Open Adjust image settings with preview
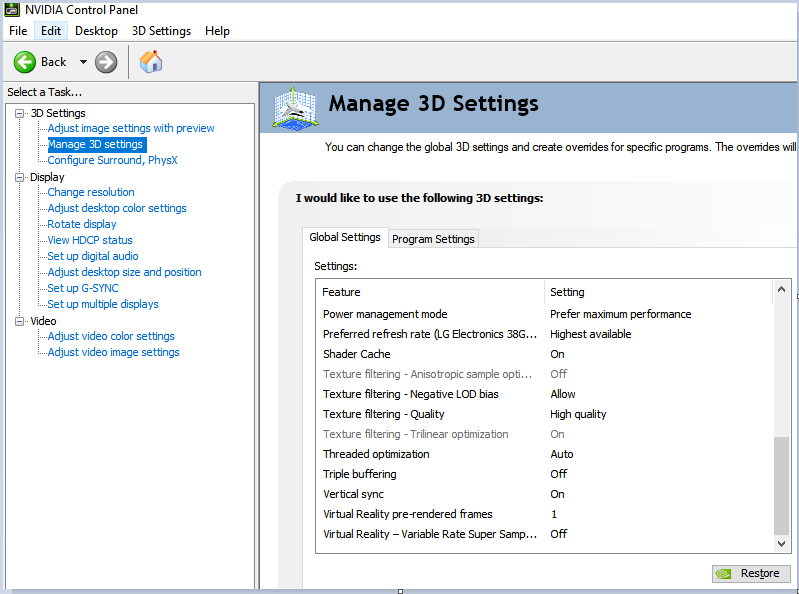 click(x=131, y=128)
